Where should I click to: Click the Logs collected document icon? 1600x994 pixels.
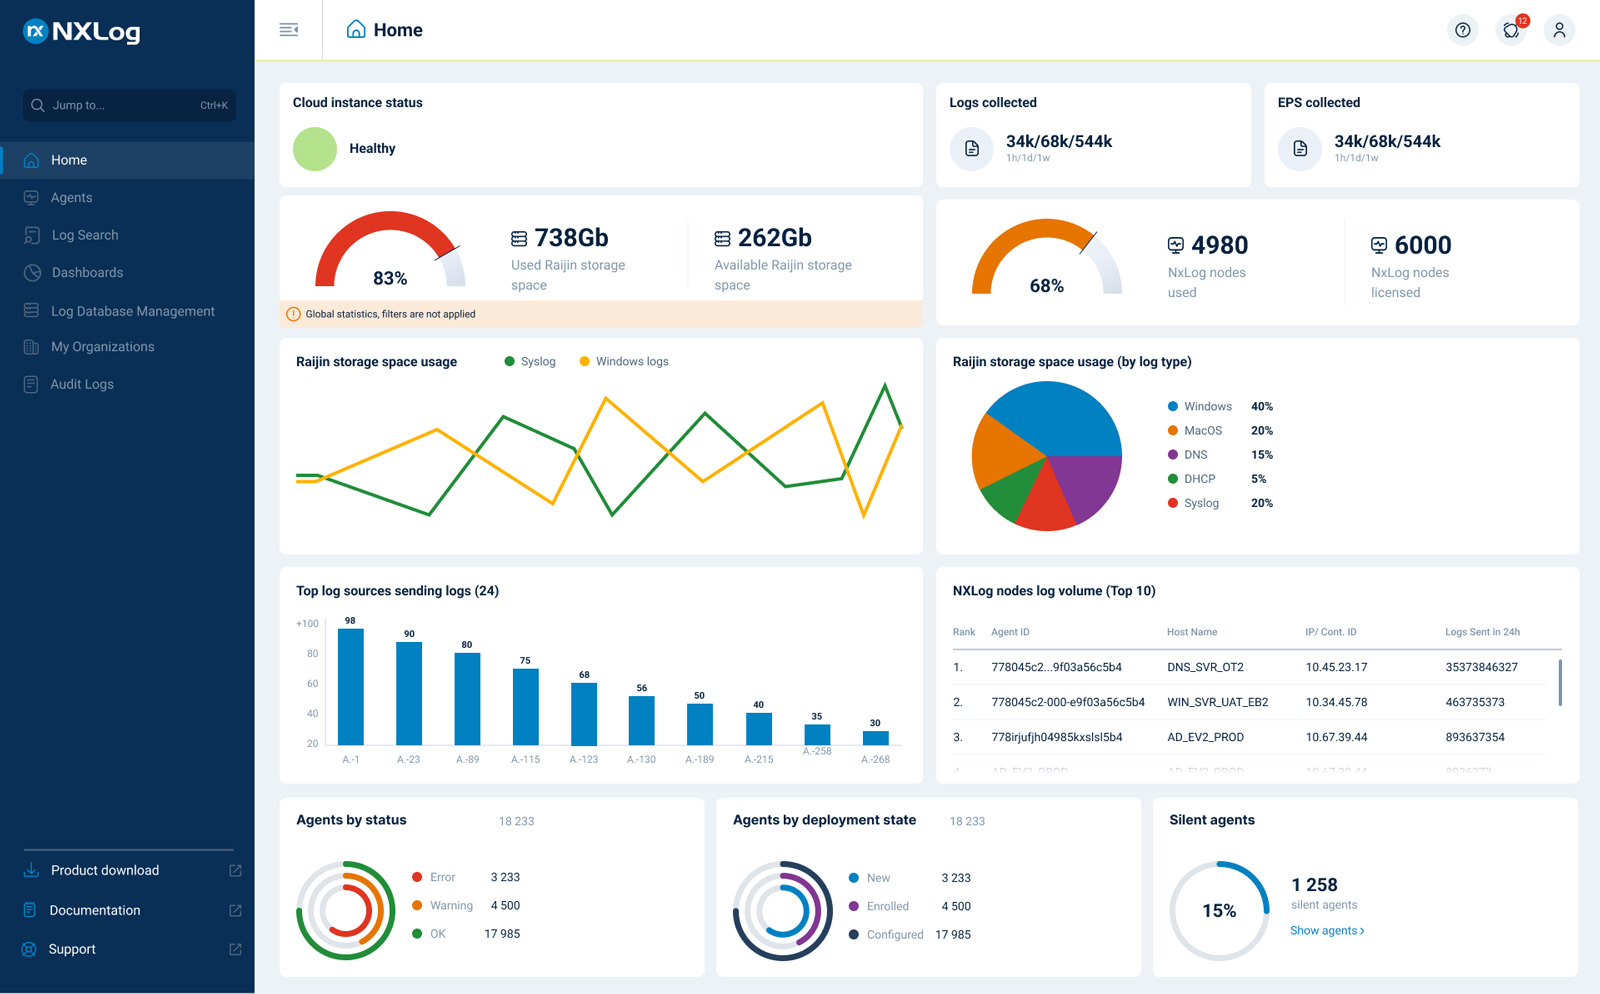tap(972, 149)
